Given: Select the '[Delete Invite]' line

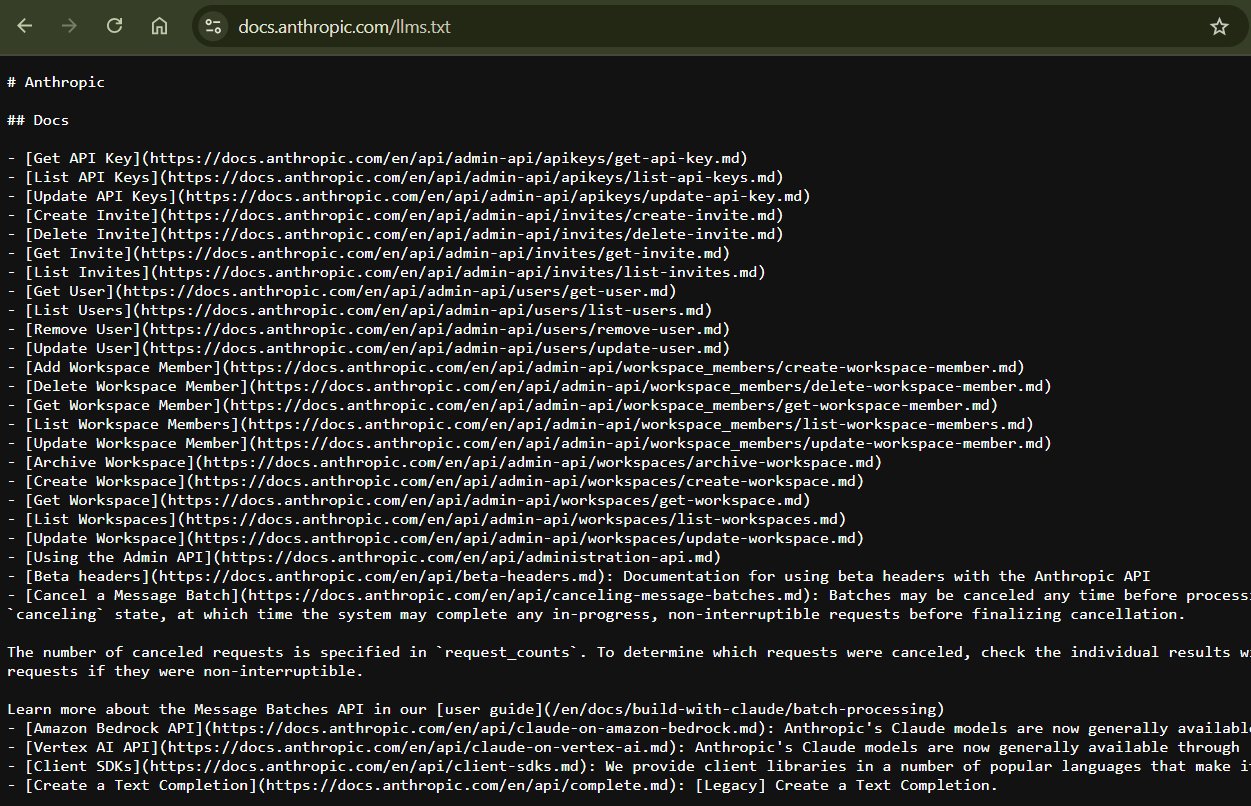Looking at the screenshot, I should click(x=396, y=234).
